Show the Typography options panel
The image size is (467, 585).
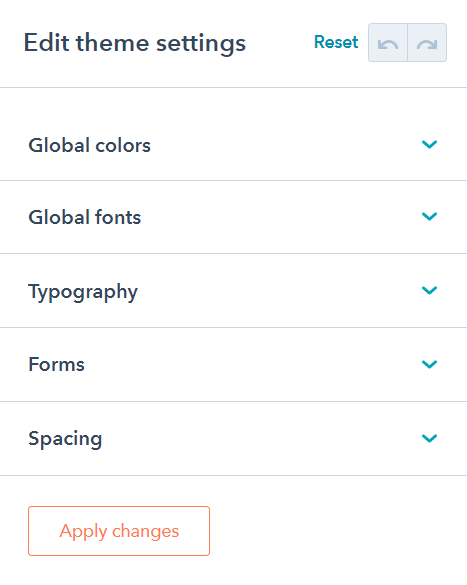pyautogui.click(x=234, y=291)
